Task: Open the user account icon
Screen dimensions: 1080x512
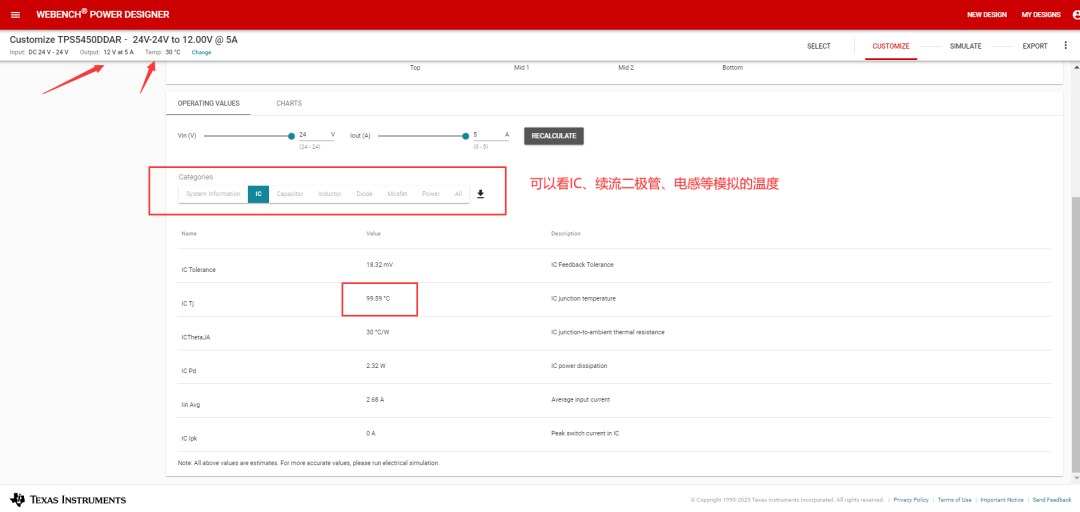Action: pos(1076,14)
